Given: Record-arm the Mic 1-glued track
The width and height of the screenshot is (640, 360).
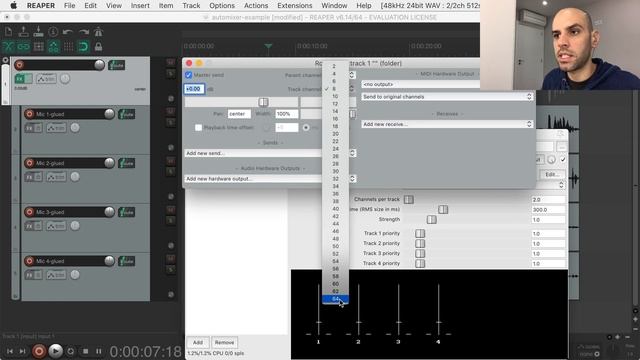Looking at the screenshot, I should pos(29,114).
